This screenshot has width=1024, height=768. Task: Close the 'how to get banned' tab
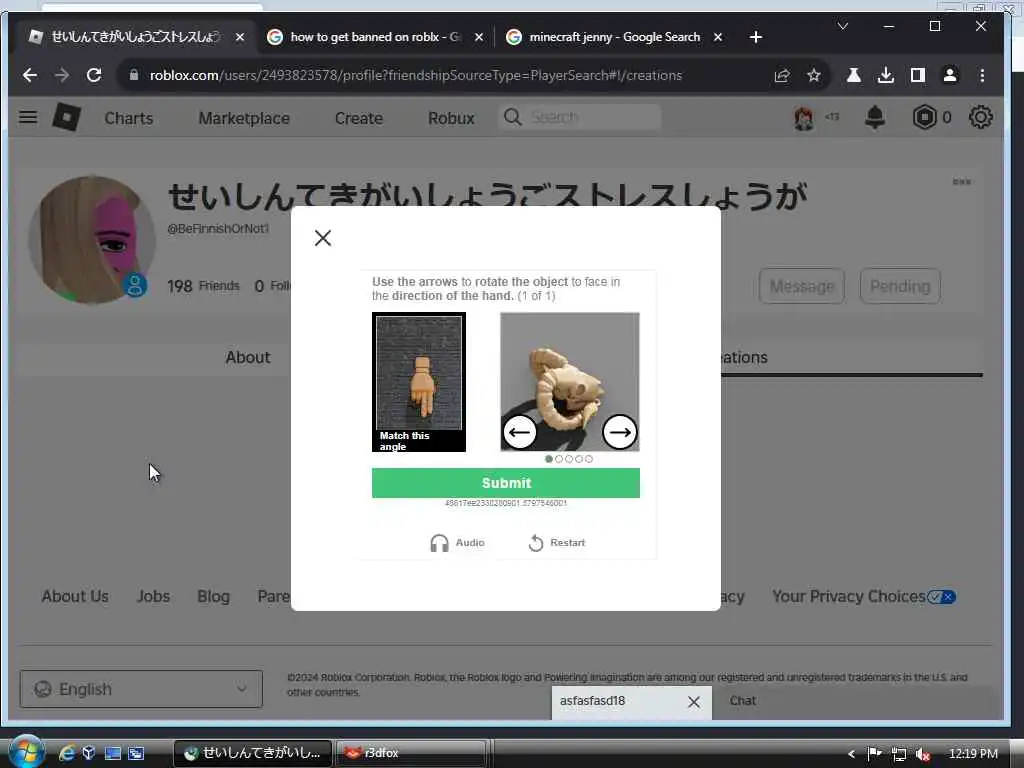[x=479, y=37]
